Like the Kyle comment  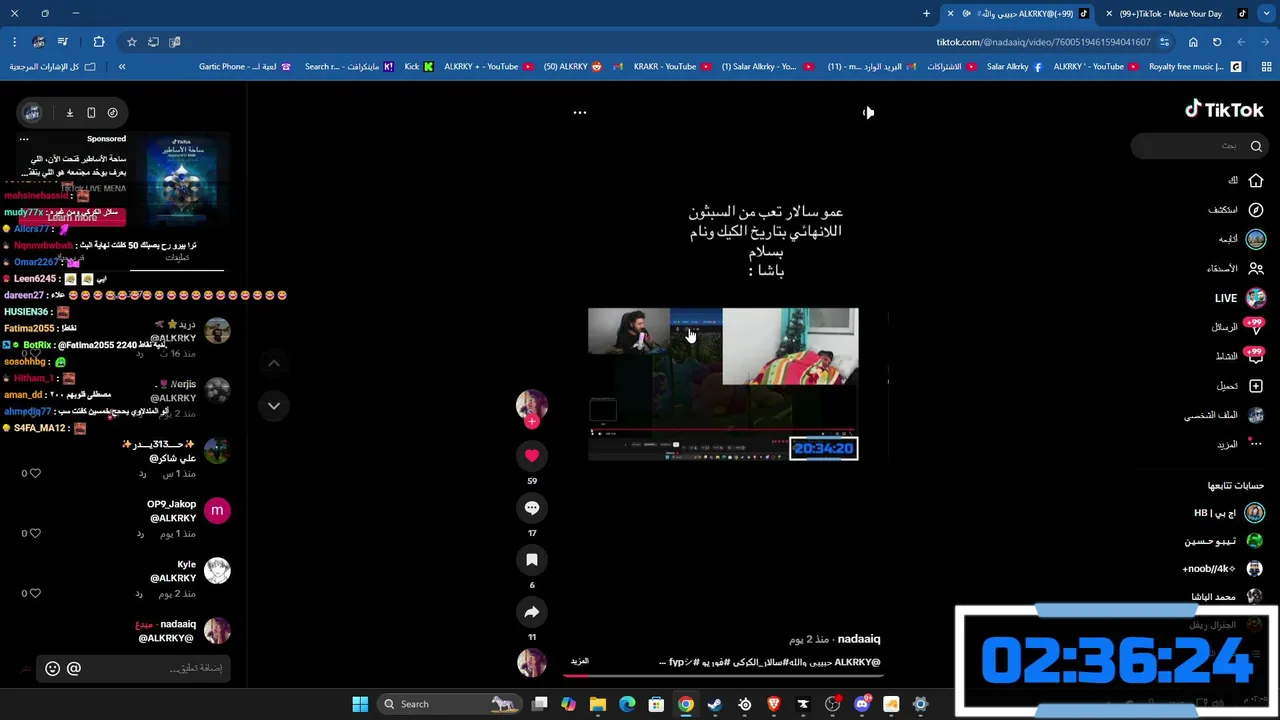click(x=35, y=593)
